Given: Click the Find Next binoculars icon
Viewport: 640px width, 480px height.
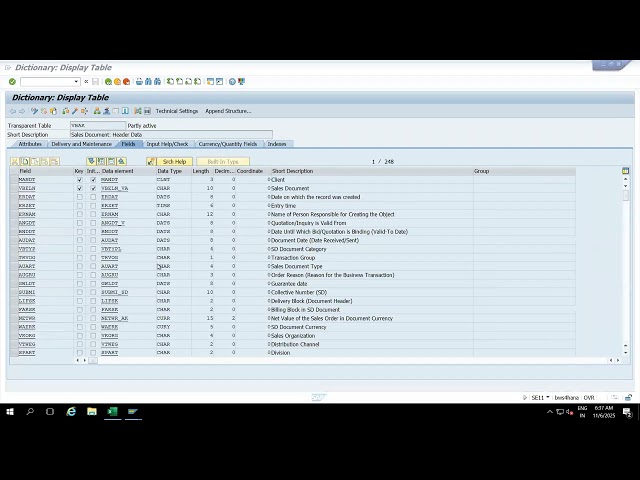Looking at the screenshot, I should pos(157,82).
